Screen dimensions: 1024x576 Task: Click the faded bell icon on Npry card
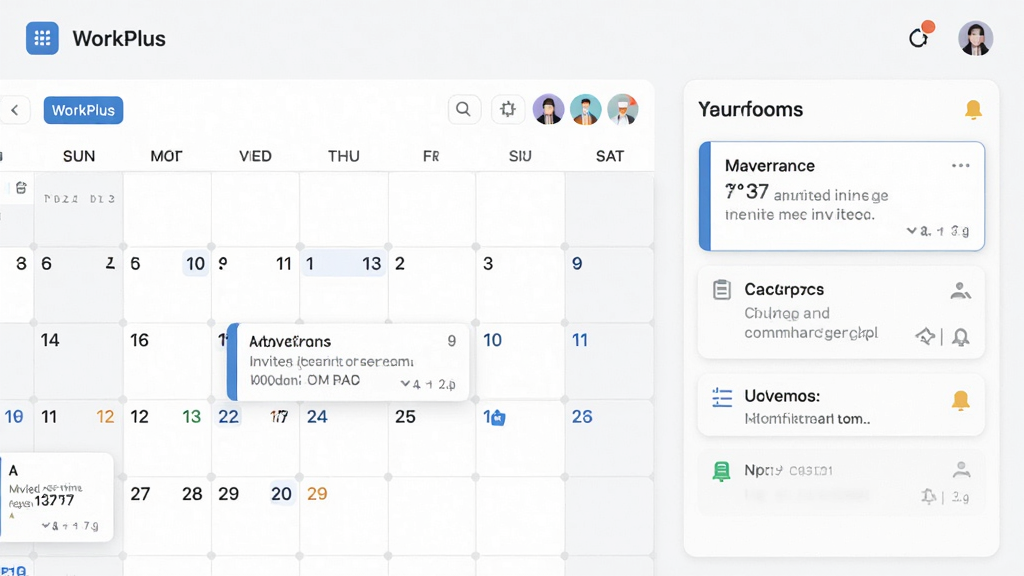pos(929,496)
